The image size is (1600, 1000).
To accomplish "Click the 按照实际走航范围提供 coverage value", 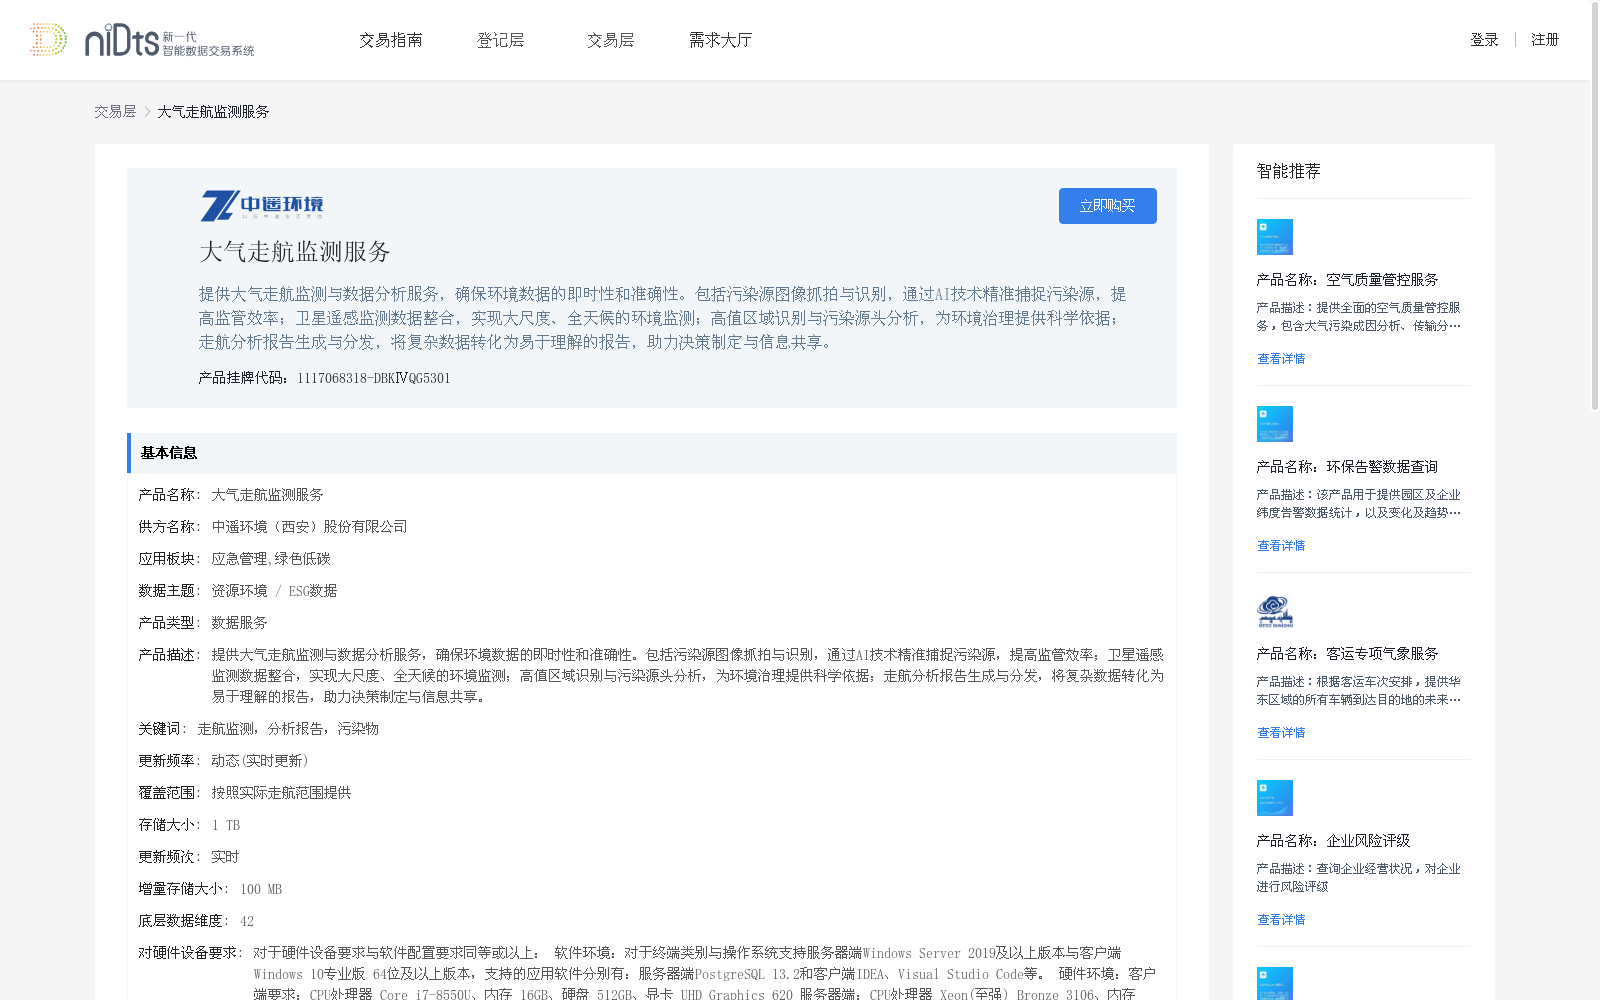I will [281, 793].
